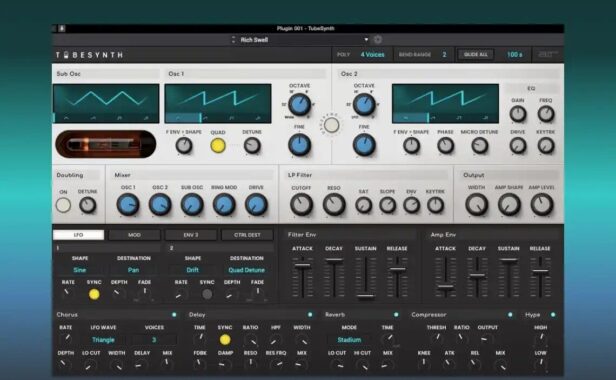Open the gear settings icon beside preset name
Viewport: 616px width, 380px height.
point(378,40)
